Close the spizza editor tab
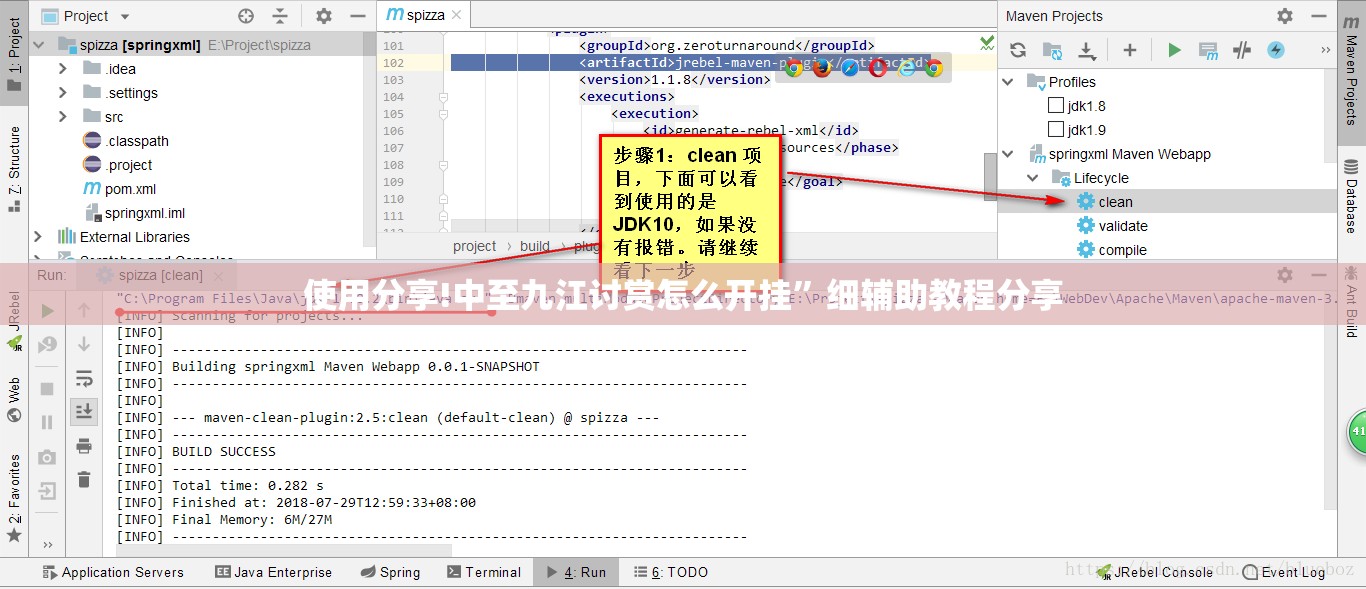 [457, 15]
